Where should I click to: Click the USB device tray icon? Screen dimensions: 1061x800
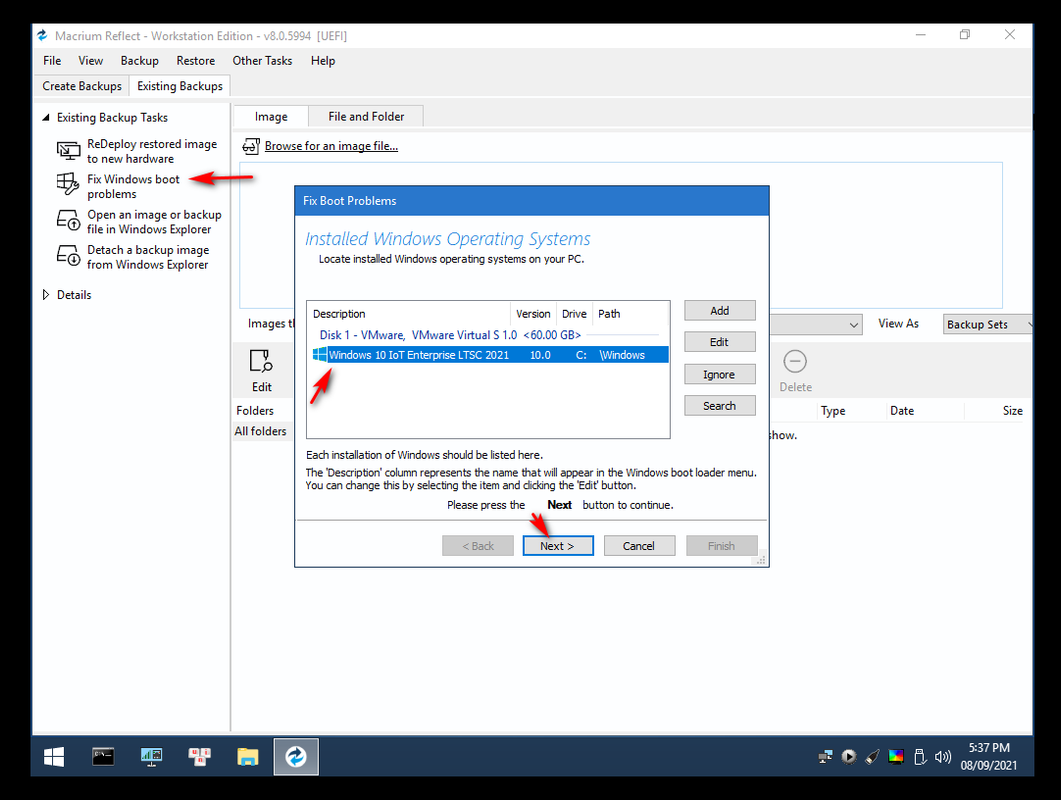(920, 757)
